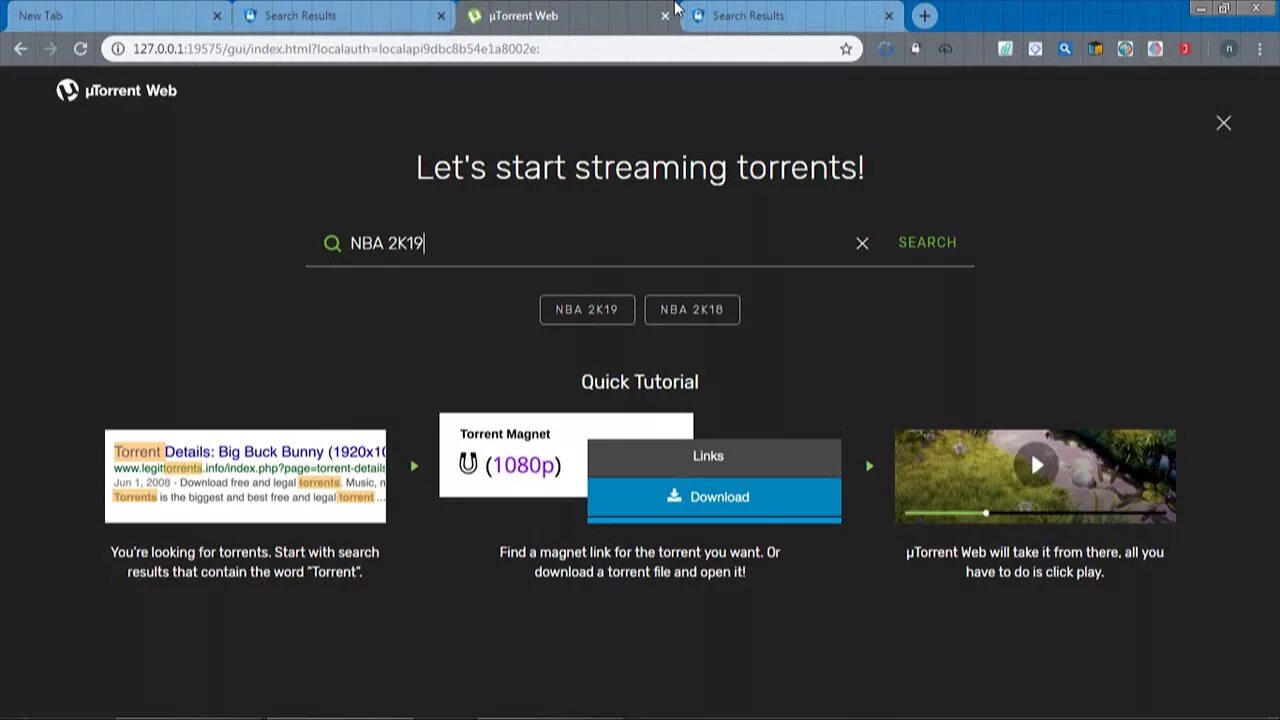1280x720 pixels.
Task: Bookmark this page with the star icon
Action: click(846, 48)
